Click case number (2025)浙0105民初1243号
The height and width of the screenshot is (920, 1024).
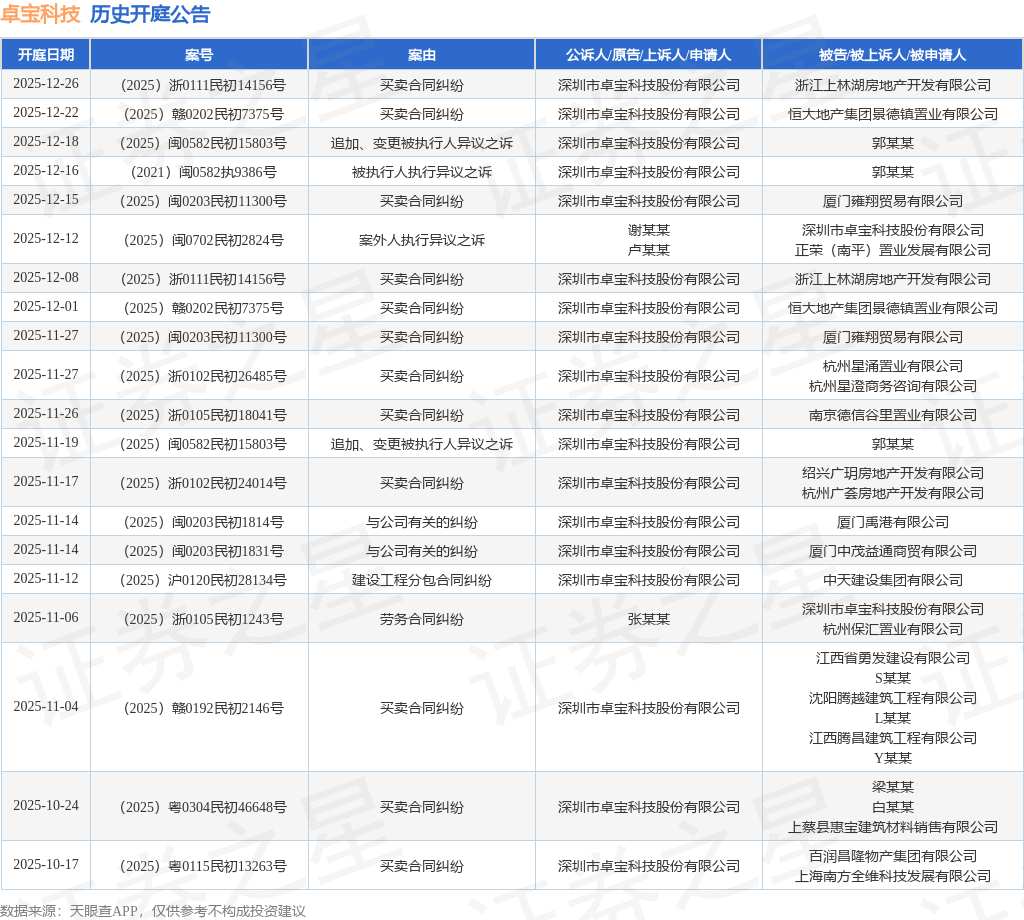[x=204, y=619]
